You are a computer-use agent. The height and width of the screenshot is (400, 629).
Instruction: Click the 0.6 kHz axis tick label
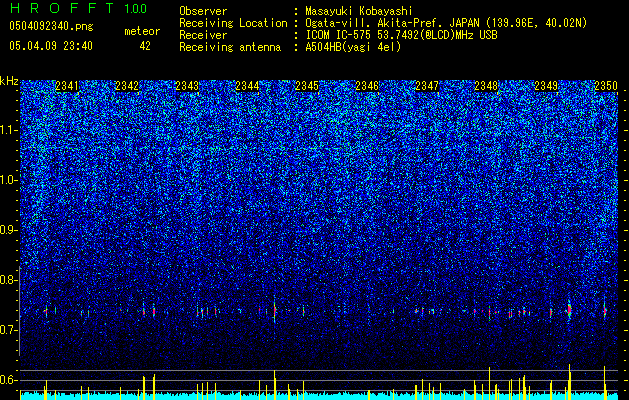point(9,380)
